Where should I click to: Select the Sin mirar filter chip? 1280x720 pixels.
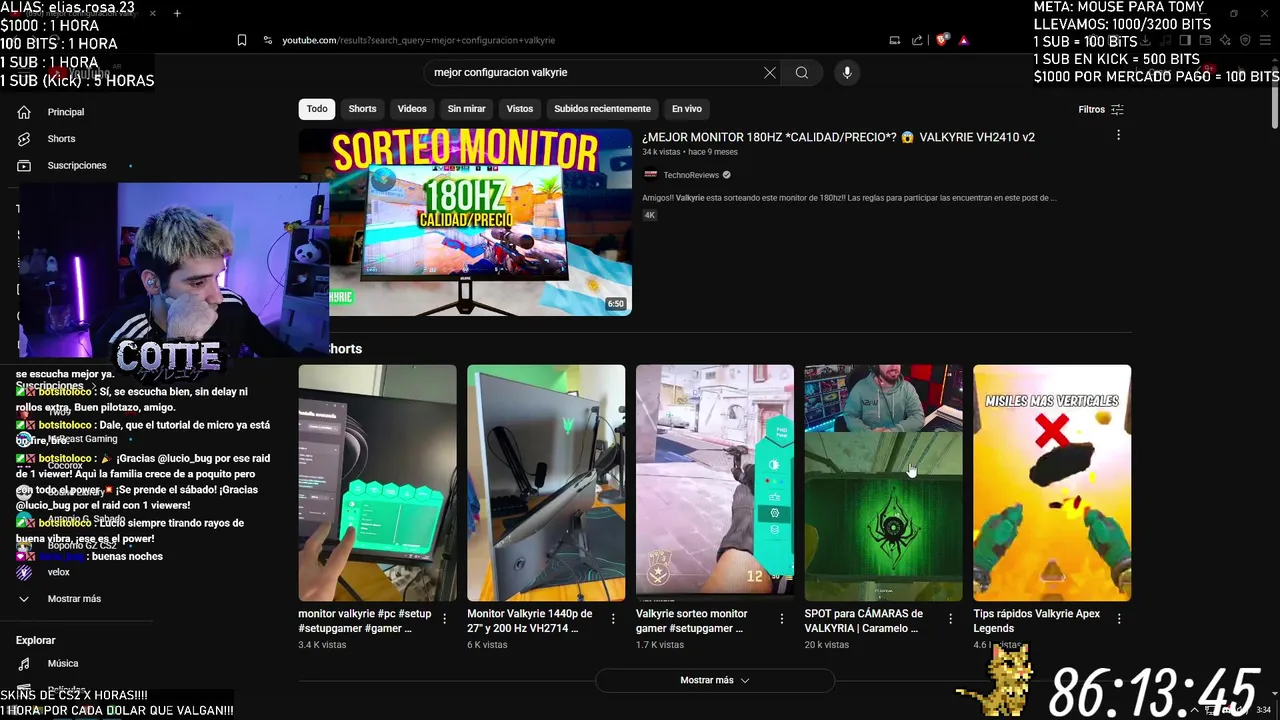[x=466, y=109]
